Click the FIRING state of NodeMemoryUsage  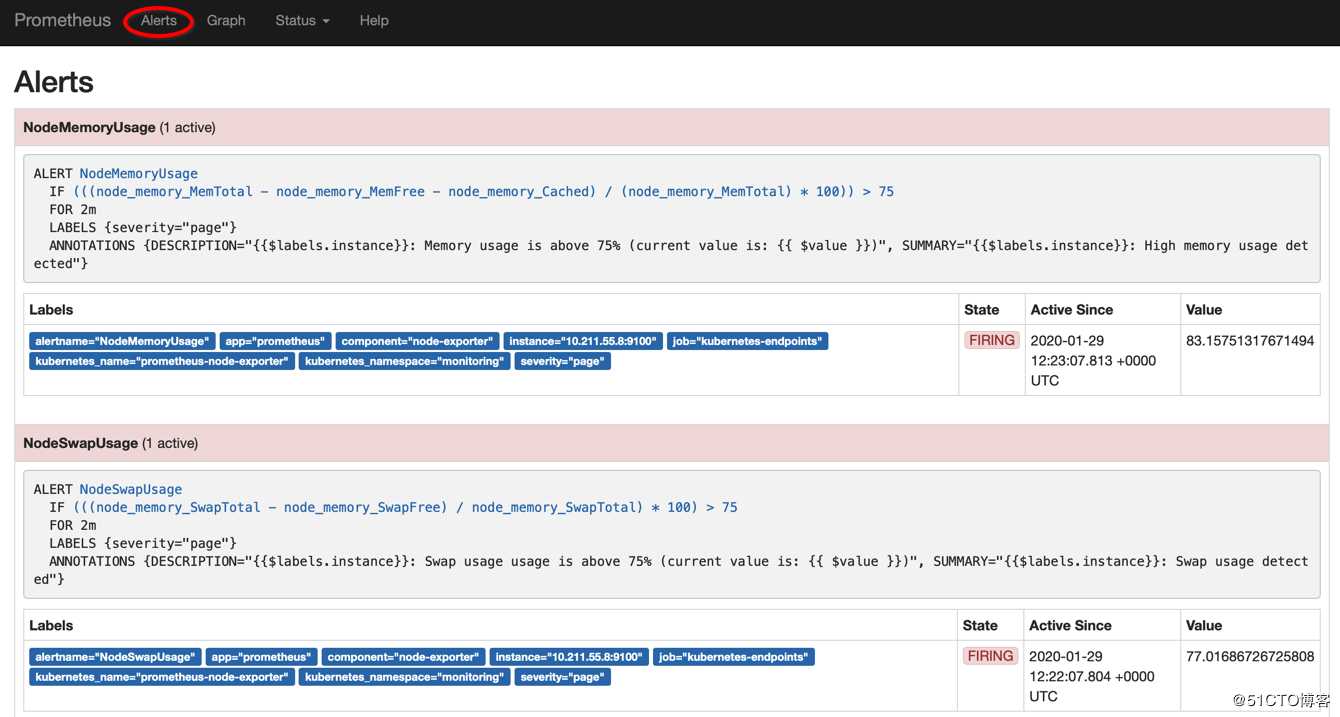[992, 340]
